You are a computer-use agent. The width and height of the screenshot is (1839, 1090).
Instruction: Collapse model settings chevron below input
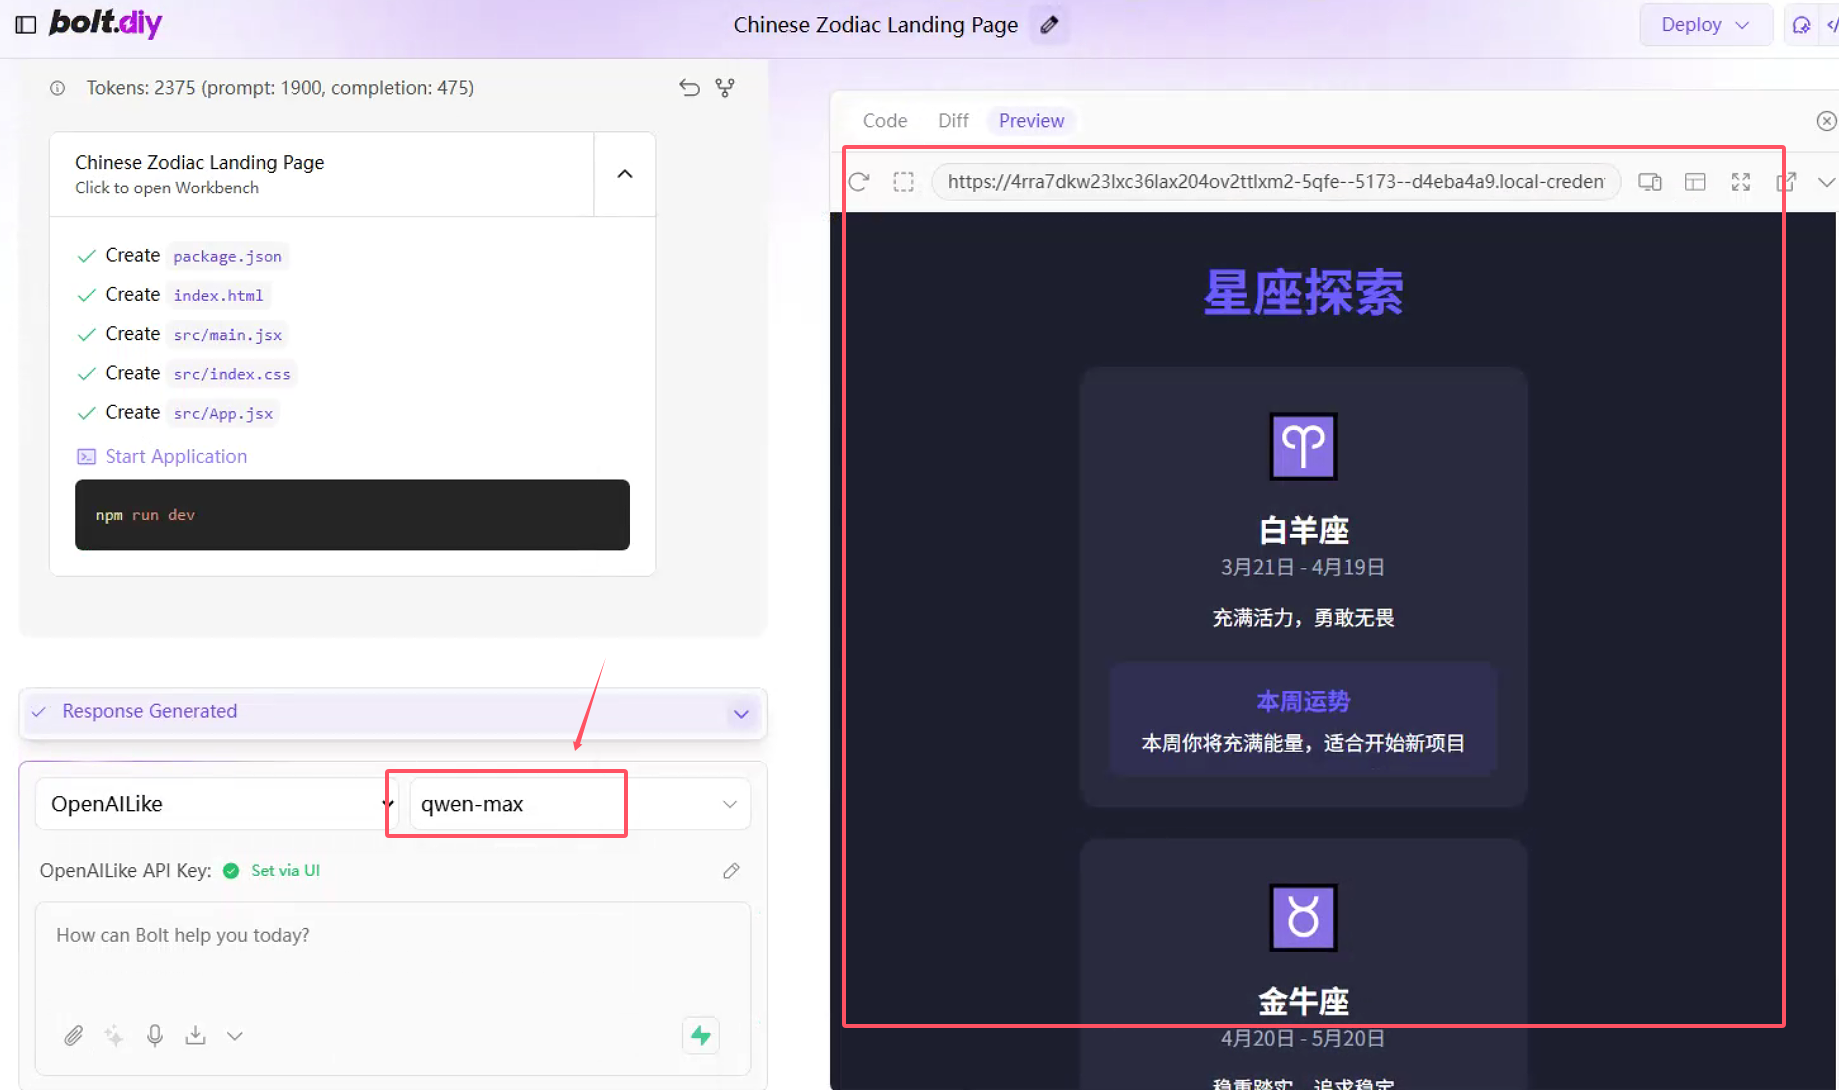click(x=235, y=1036)
